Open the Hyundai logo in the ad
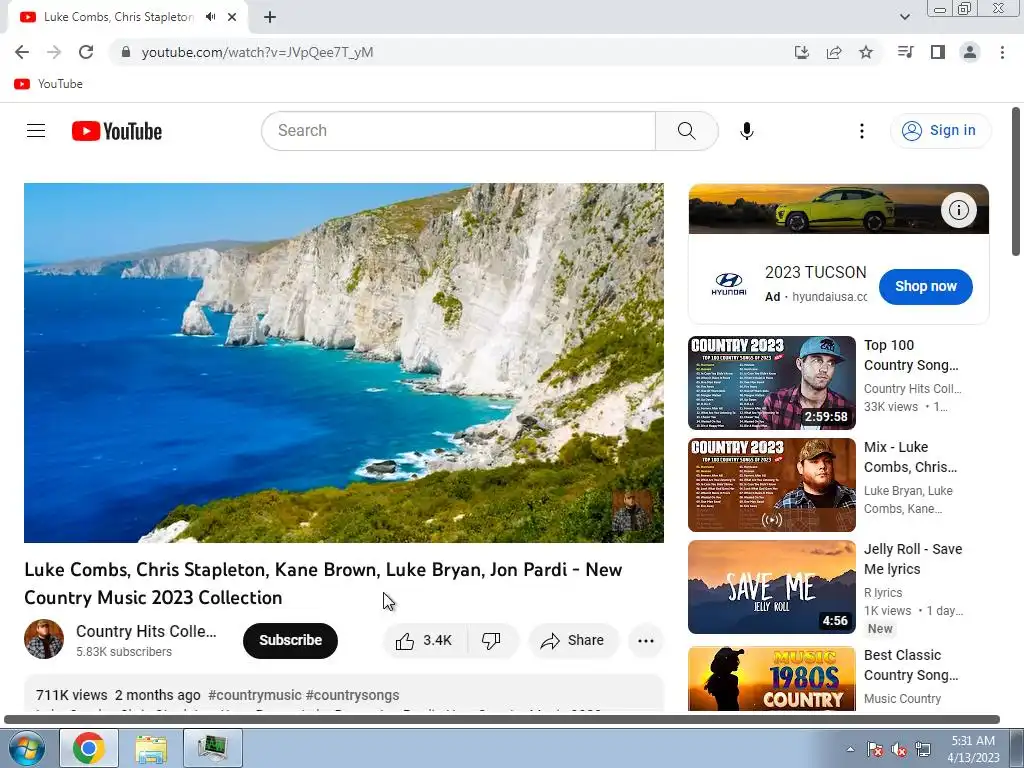 pyautogui.click(x=728, y=285)
